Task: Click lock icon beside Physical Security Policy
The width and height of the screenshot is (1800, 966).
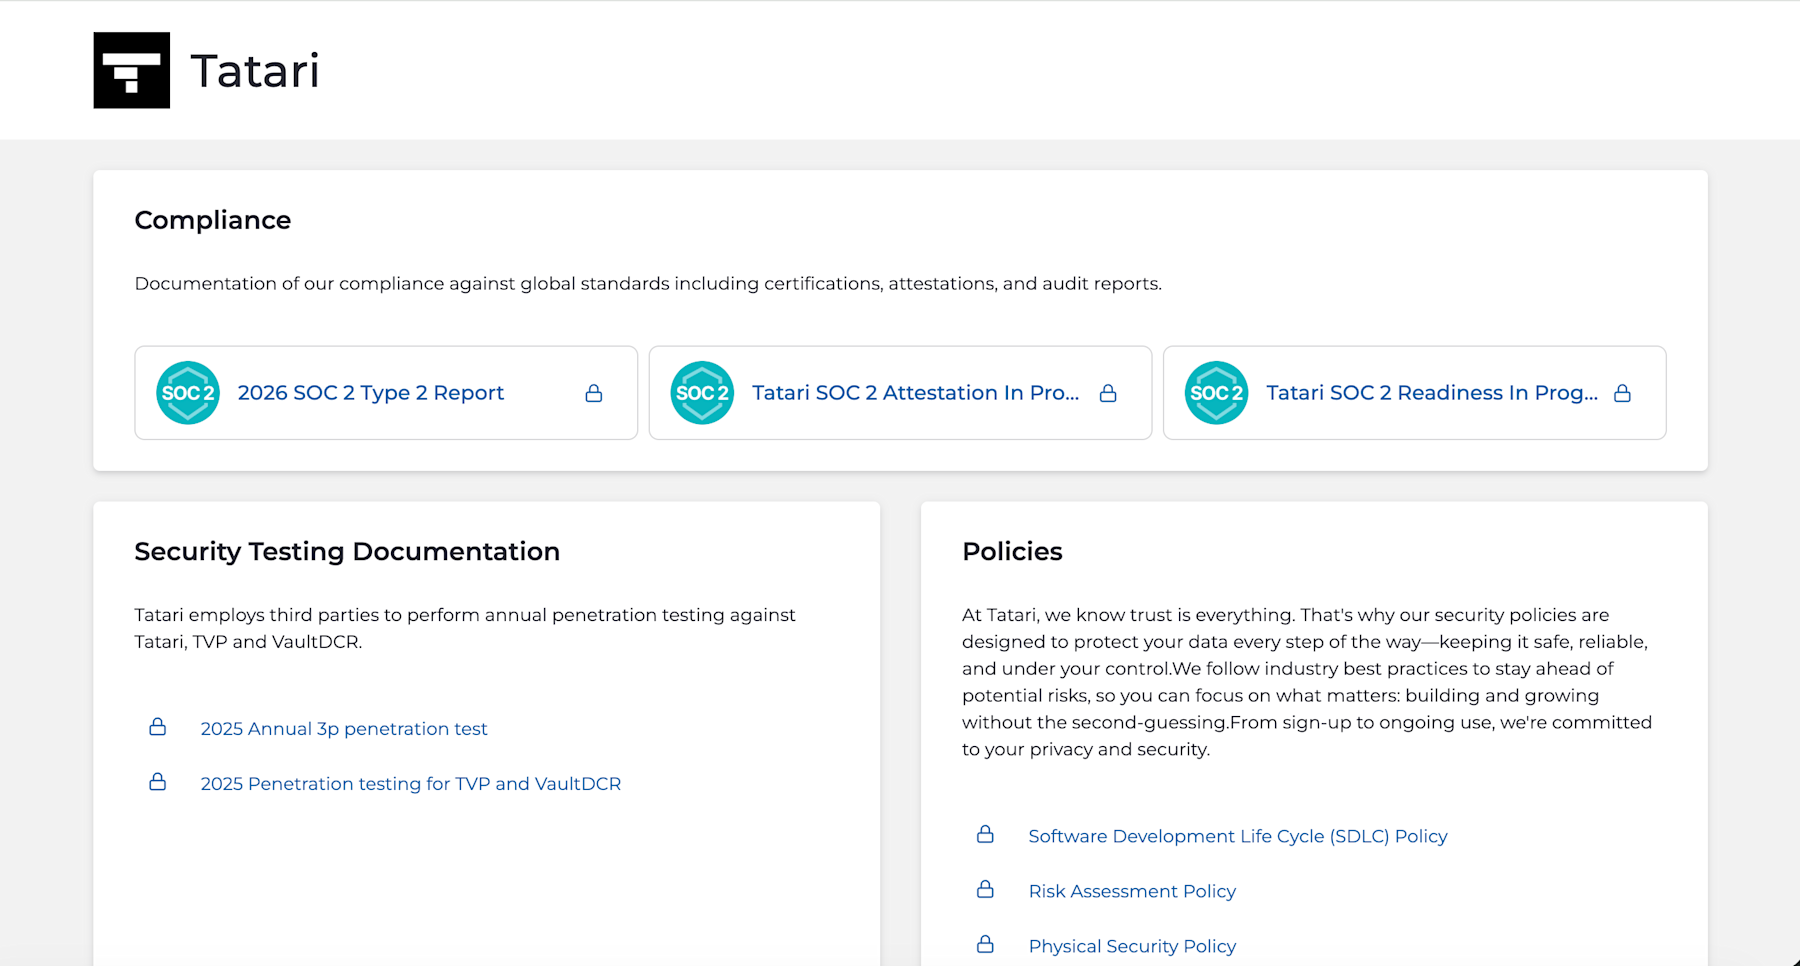Action: pyautogui.click(x=985, y=944)
